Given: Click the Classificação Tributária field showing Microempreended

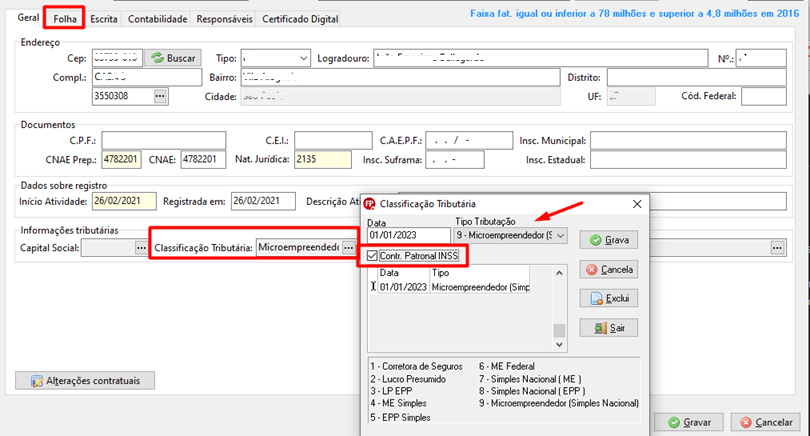Looking at the screenshot, I should (299, 247).
